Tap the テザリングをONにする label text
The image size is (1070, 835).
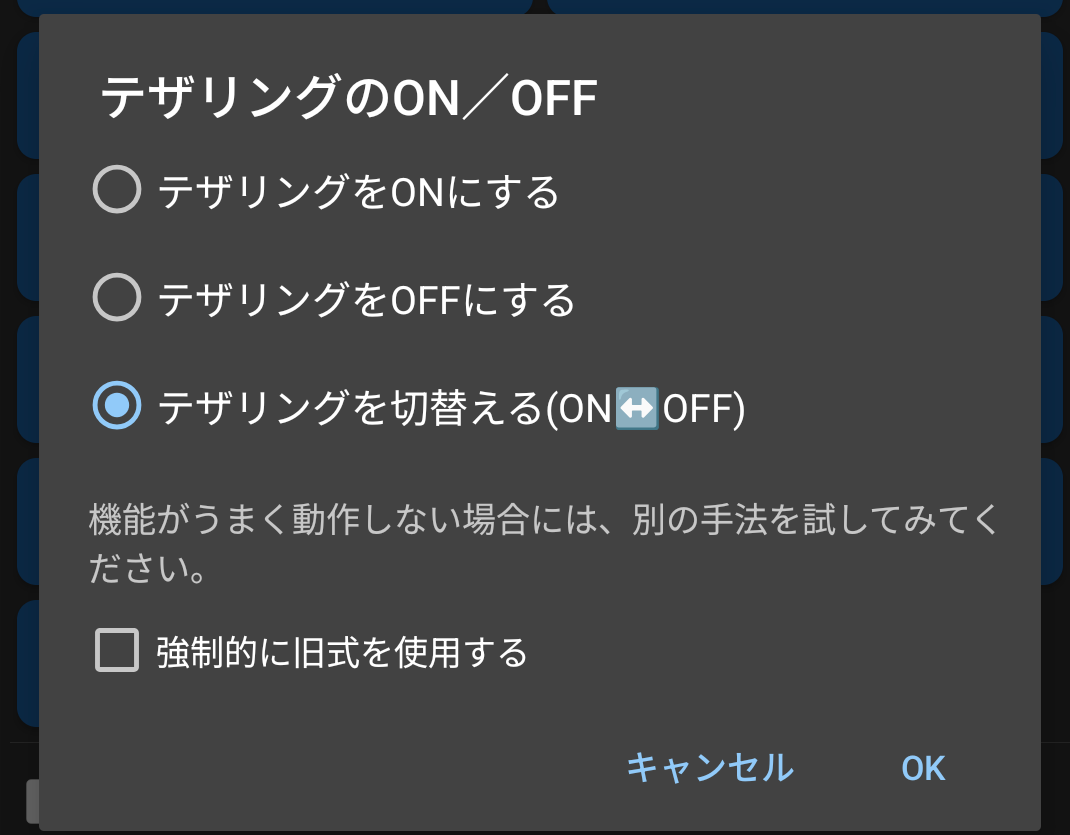[359, 191]
